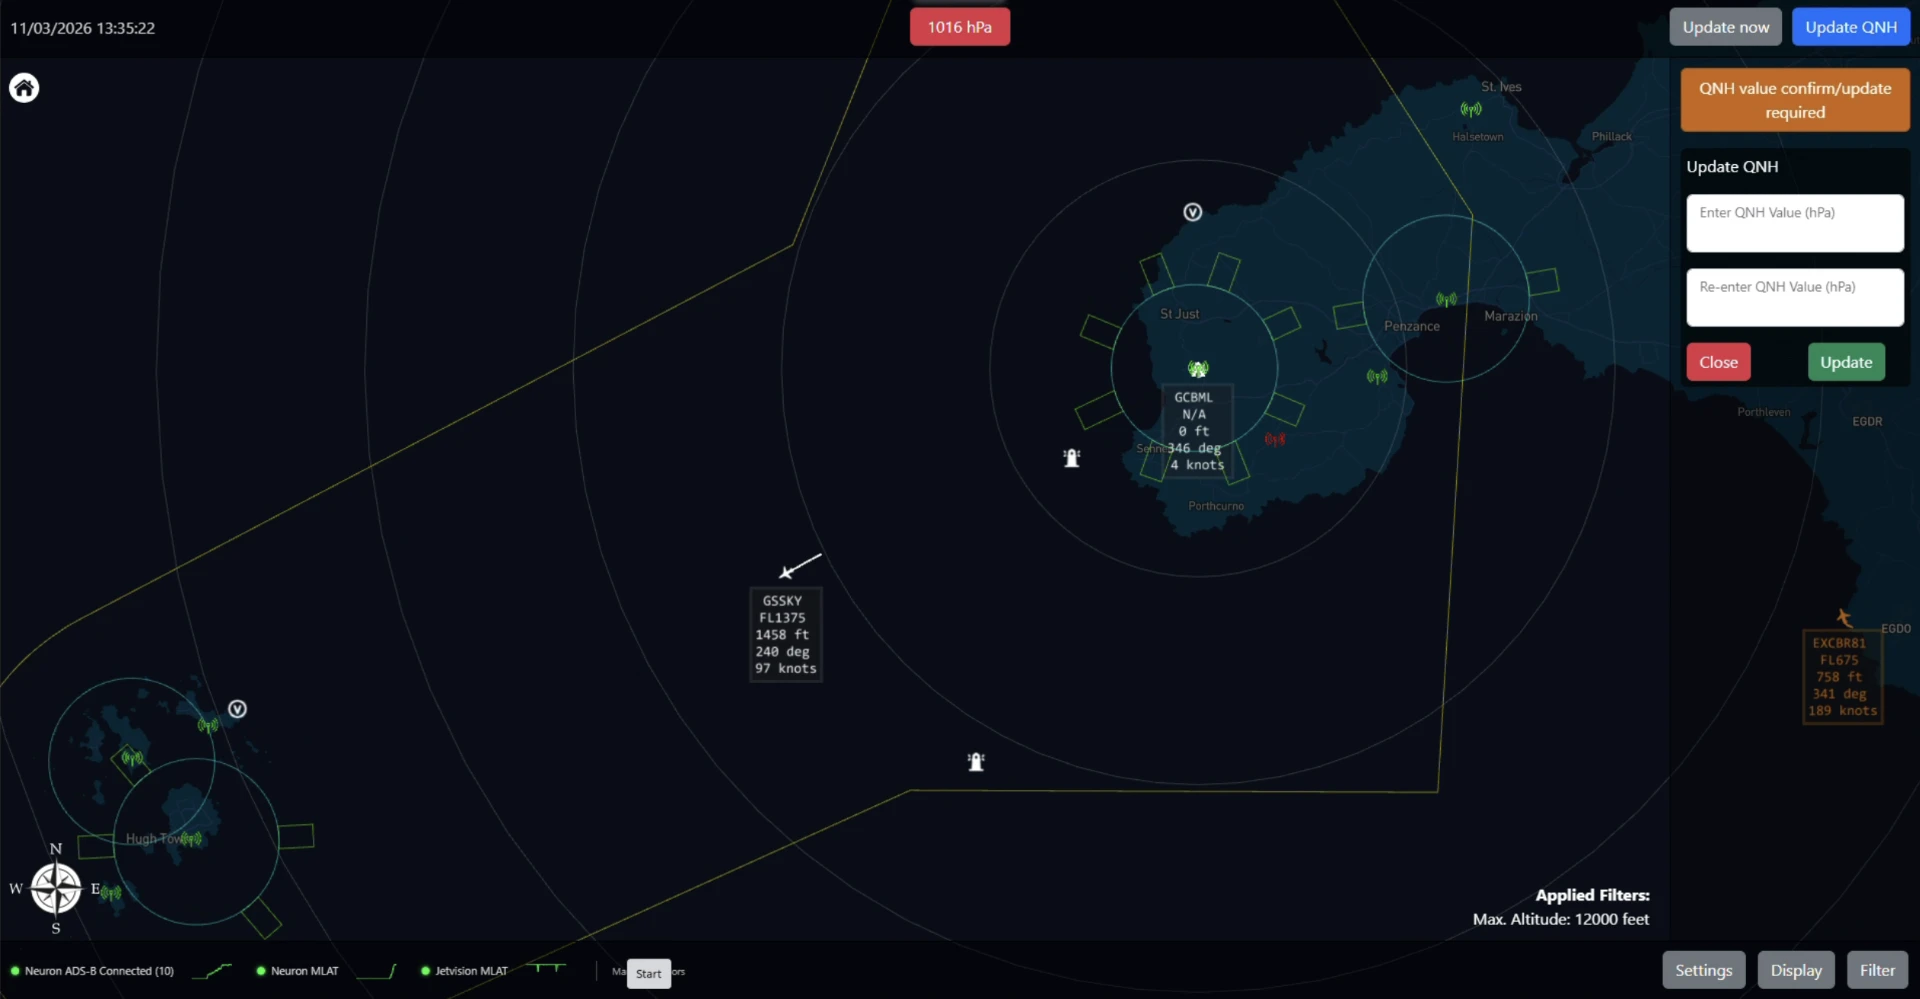Click the GCBML flight data label
This screenshot has height=999, width=1920.
coord(1197,431)
